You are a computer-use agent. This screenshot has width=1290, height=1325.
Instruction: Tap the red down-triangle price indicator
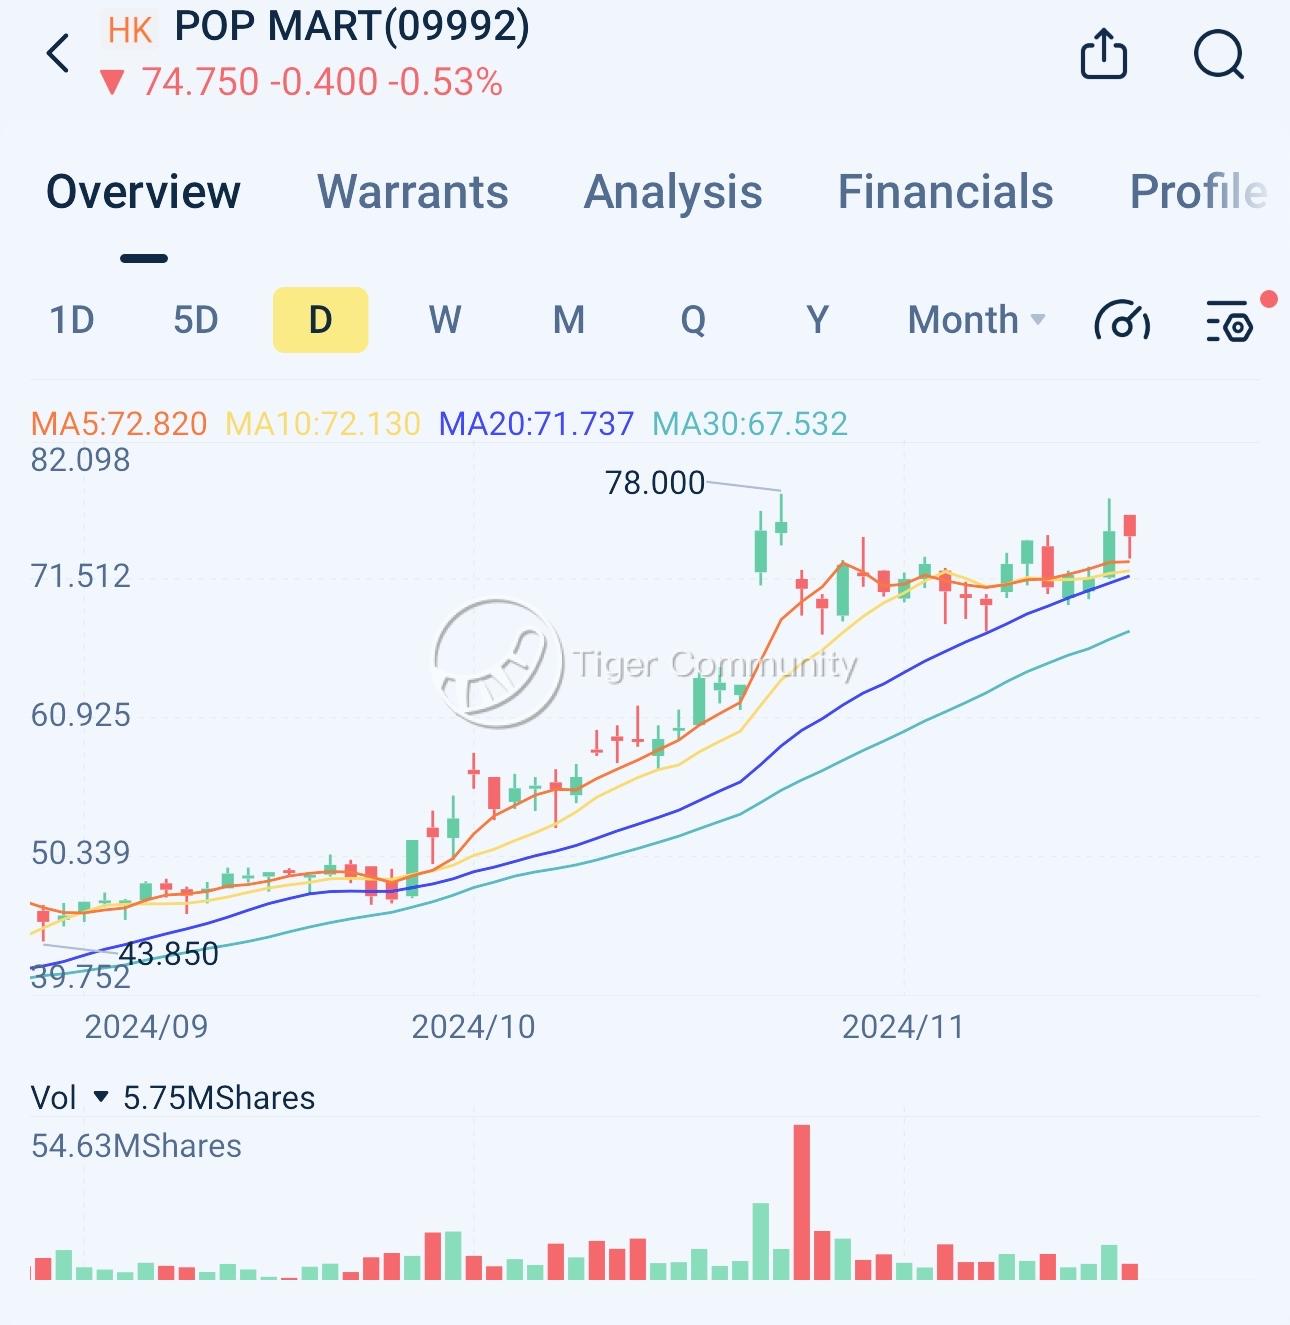tap(112, 82)
